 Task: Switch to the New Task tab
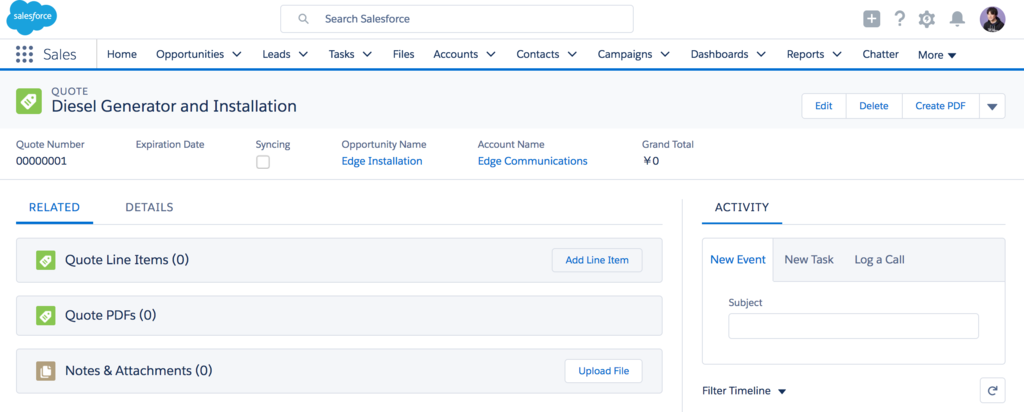809,260
